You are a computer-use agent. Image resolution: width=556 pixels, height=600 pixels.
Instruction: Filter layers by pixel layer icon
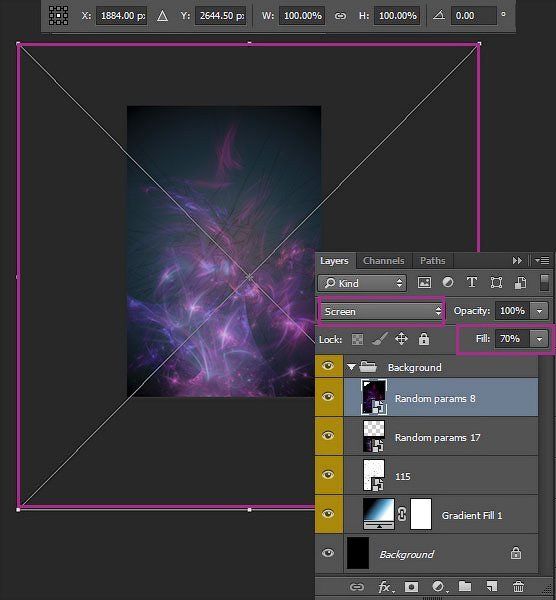[424, 283]
